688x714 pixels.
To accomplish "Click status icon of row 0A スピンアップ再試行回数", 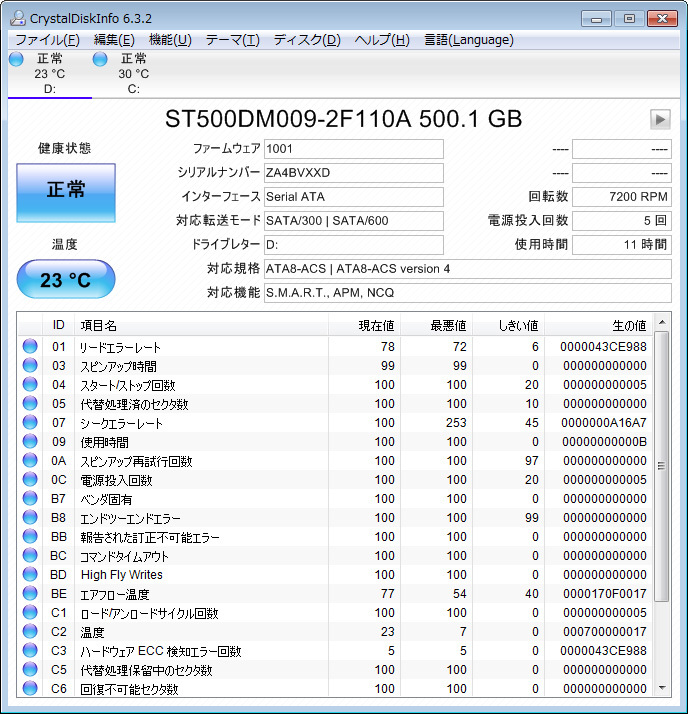I will click(30, 460).
